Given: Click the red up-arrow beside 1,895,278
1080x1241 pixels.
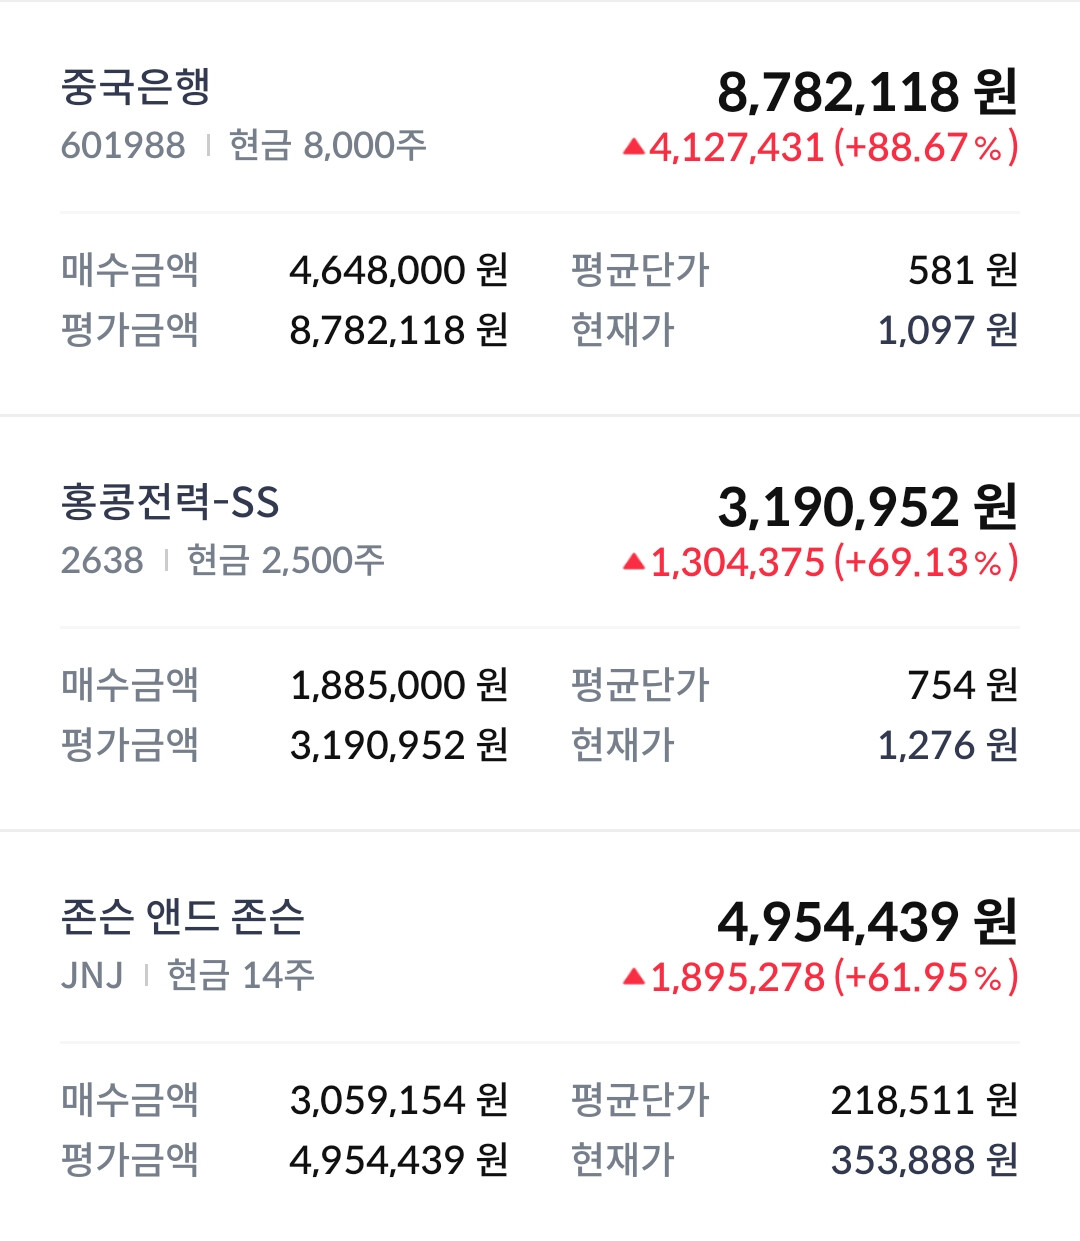Looking at the screenshot, I should [633, 978].
